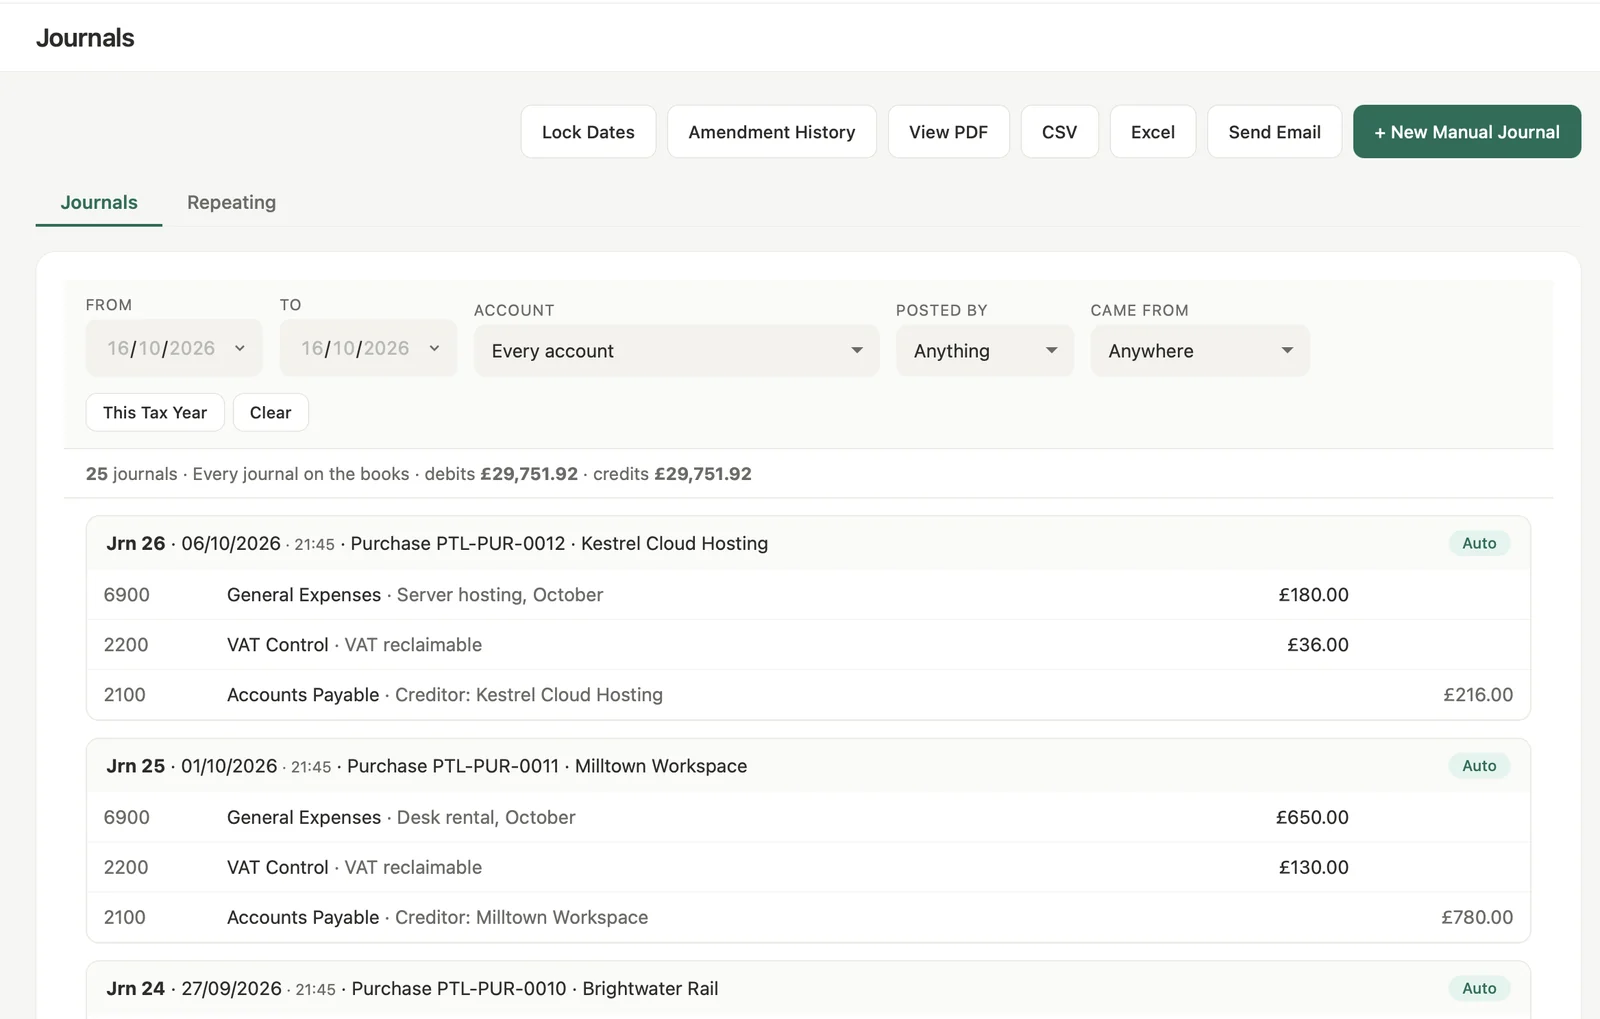The image size is (1600, 1019).
Task: Click the Auto badge on Jrn 24
Action: pos(1479,988)
